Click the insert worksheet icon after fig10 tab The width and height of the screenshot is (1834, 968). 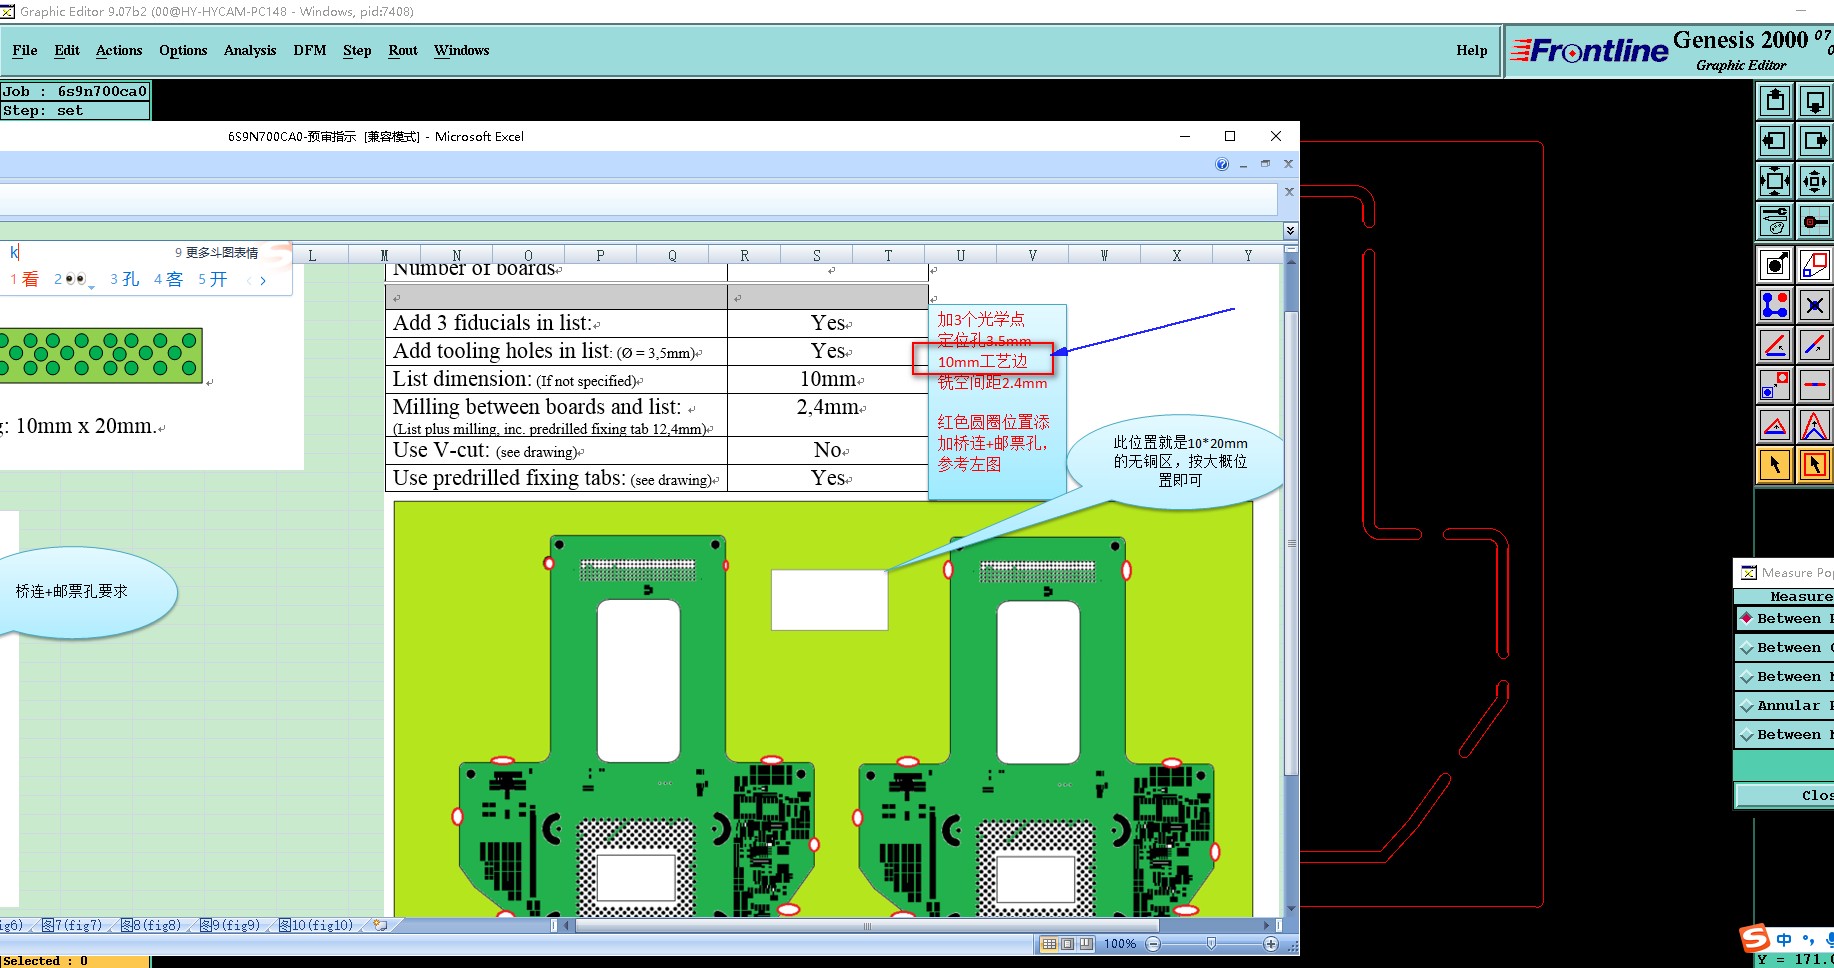(x=380, y=925)
